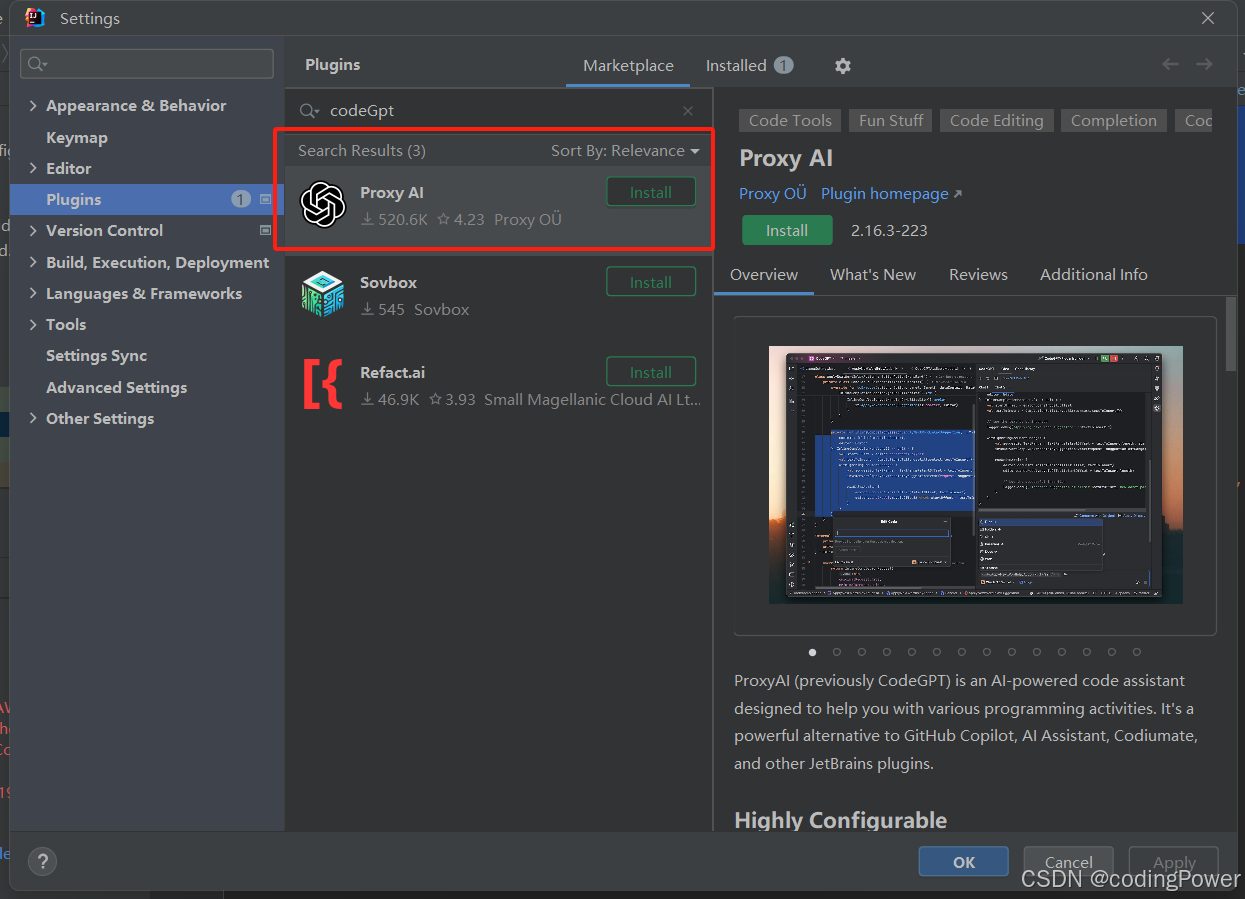Click the Proxy AI name in results
Screen dimensions: 1245x899
[392, 192]
